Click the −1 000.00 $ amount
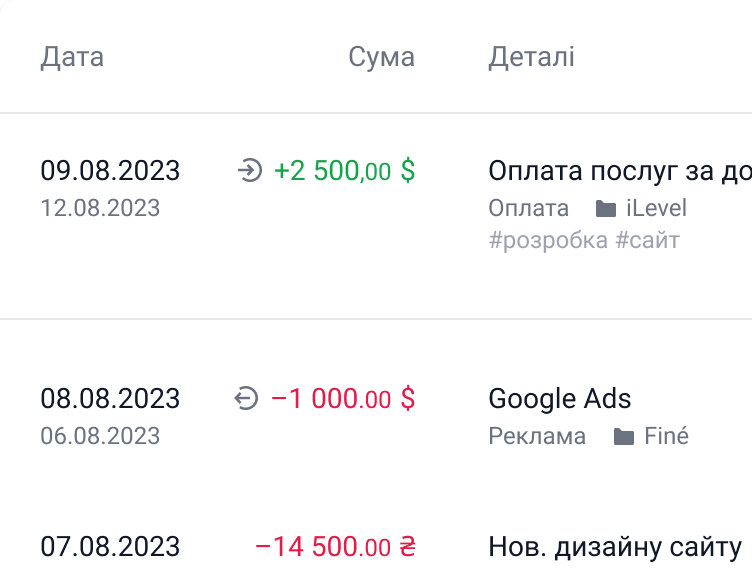 343,399
